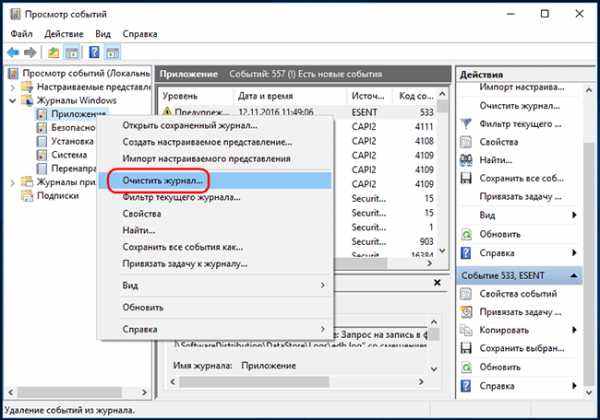Select the System log icon in tree

click(x=42, y=155)
